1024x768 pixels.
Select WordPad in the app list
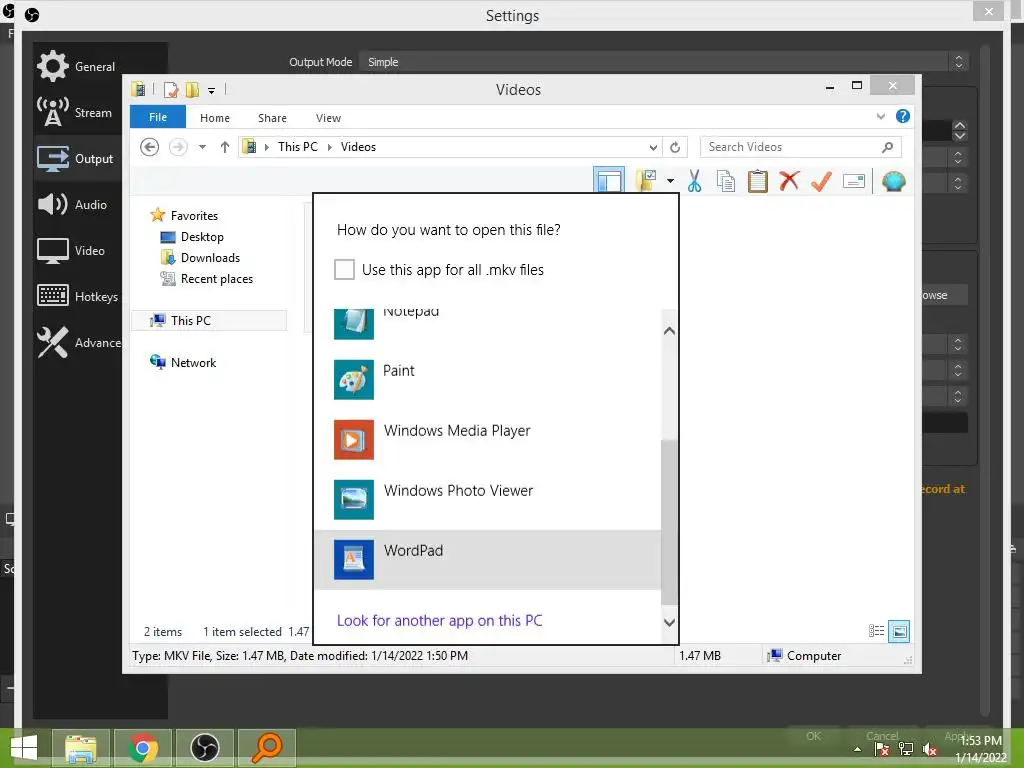tap(487, 560)
